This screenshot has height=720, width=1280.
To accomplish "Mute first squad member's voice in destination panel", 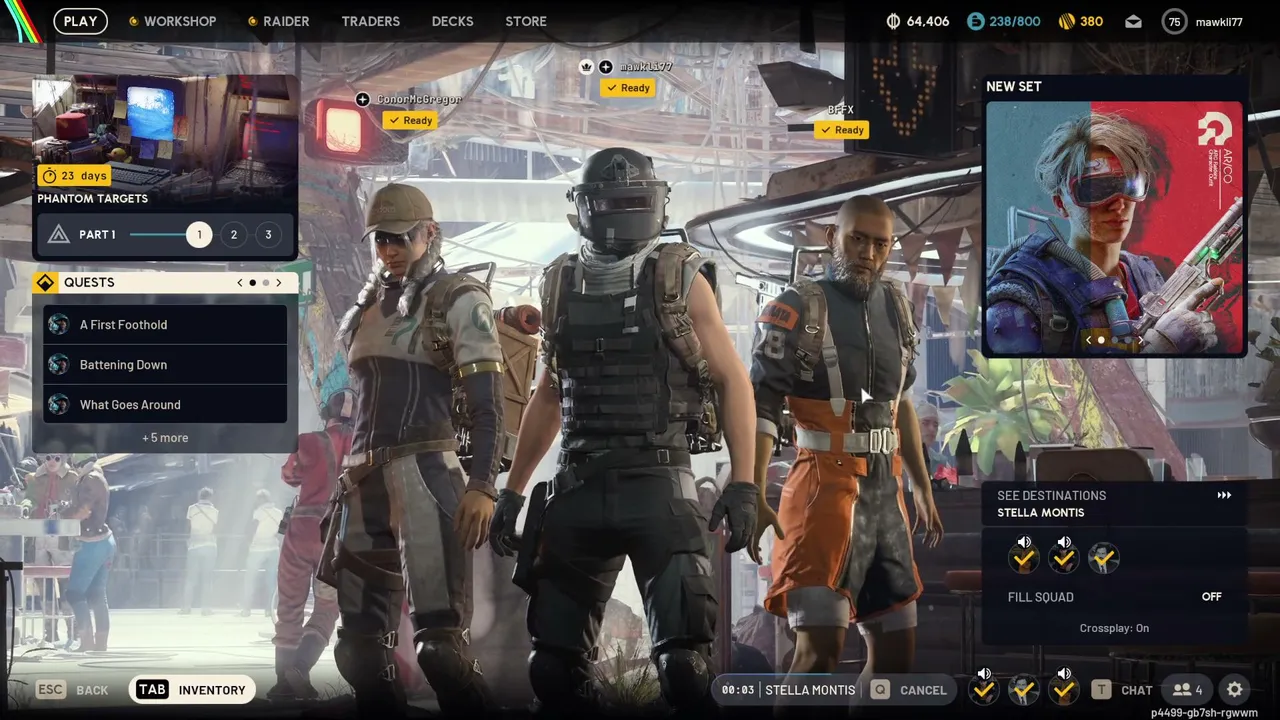I will pyautogui.click(x=1024, y=543).
